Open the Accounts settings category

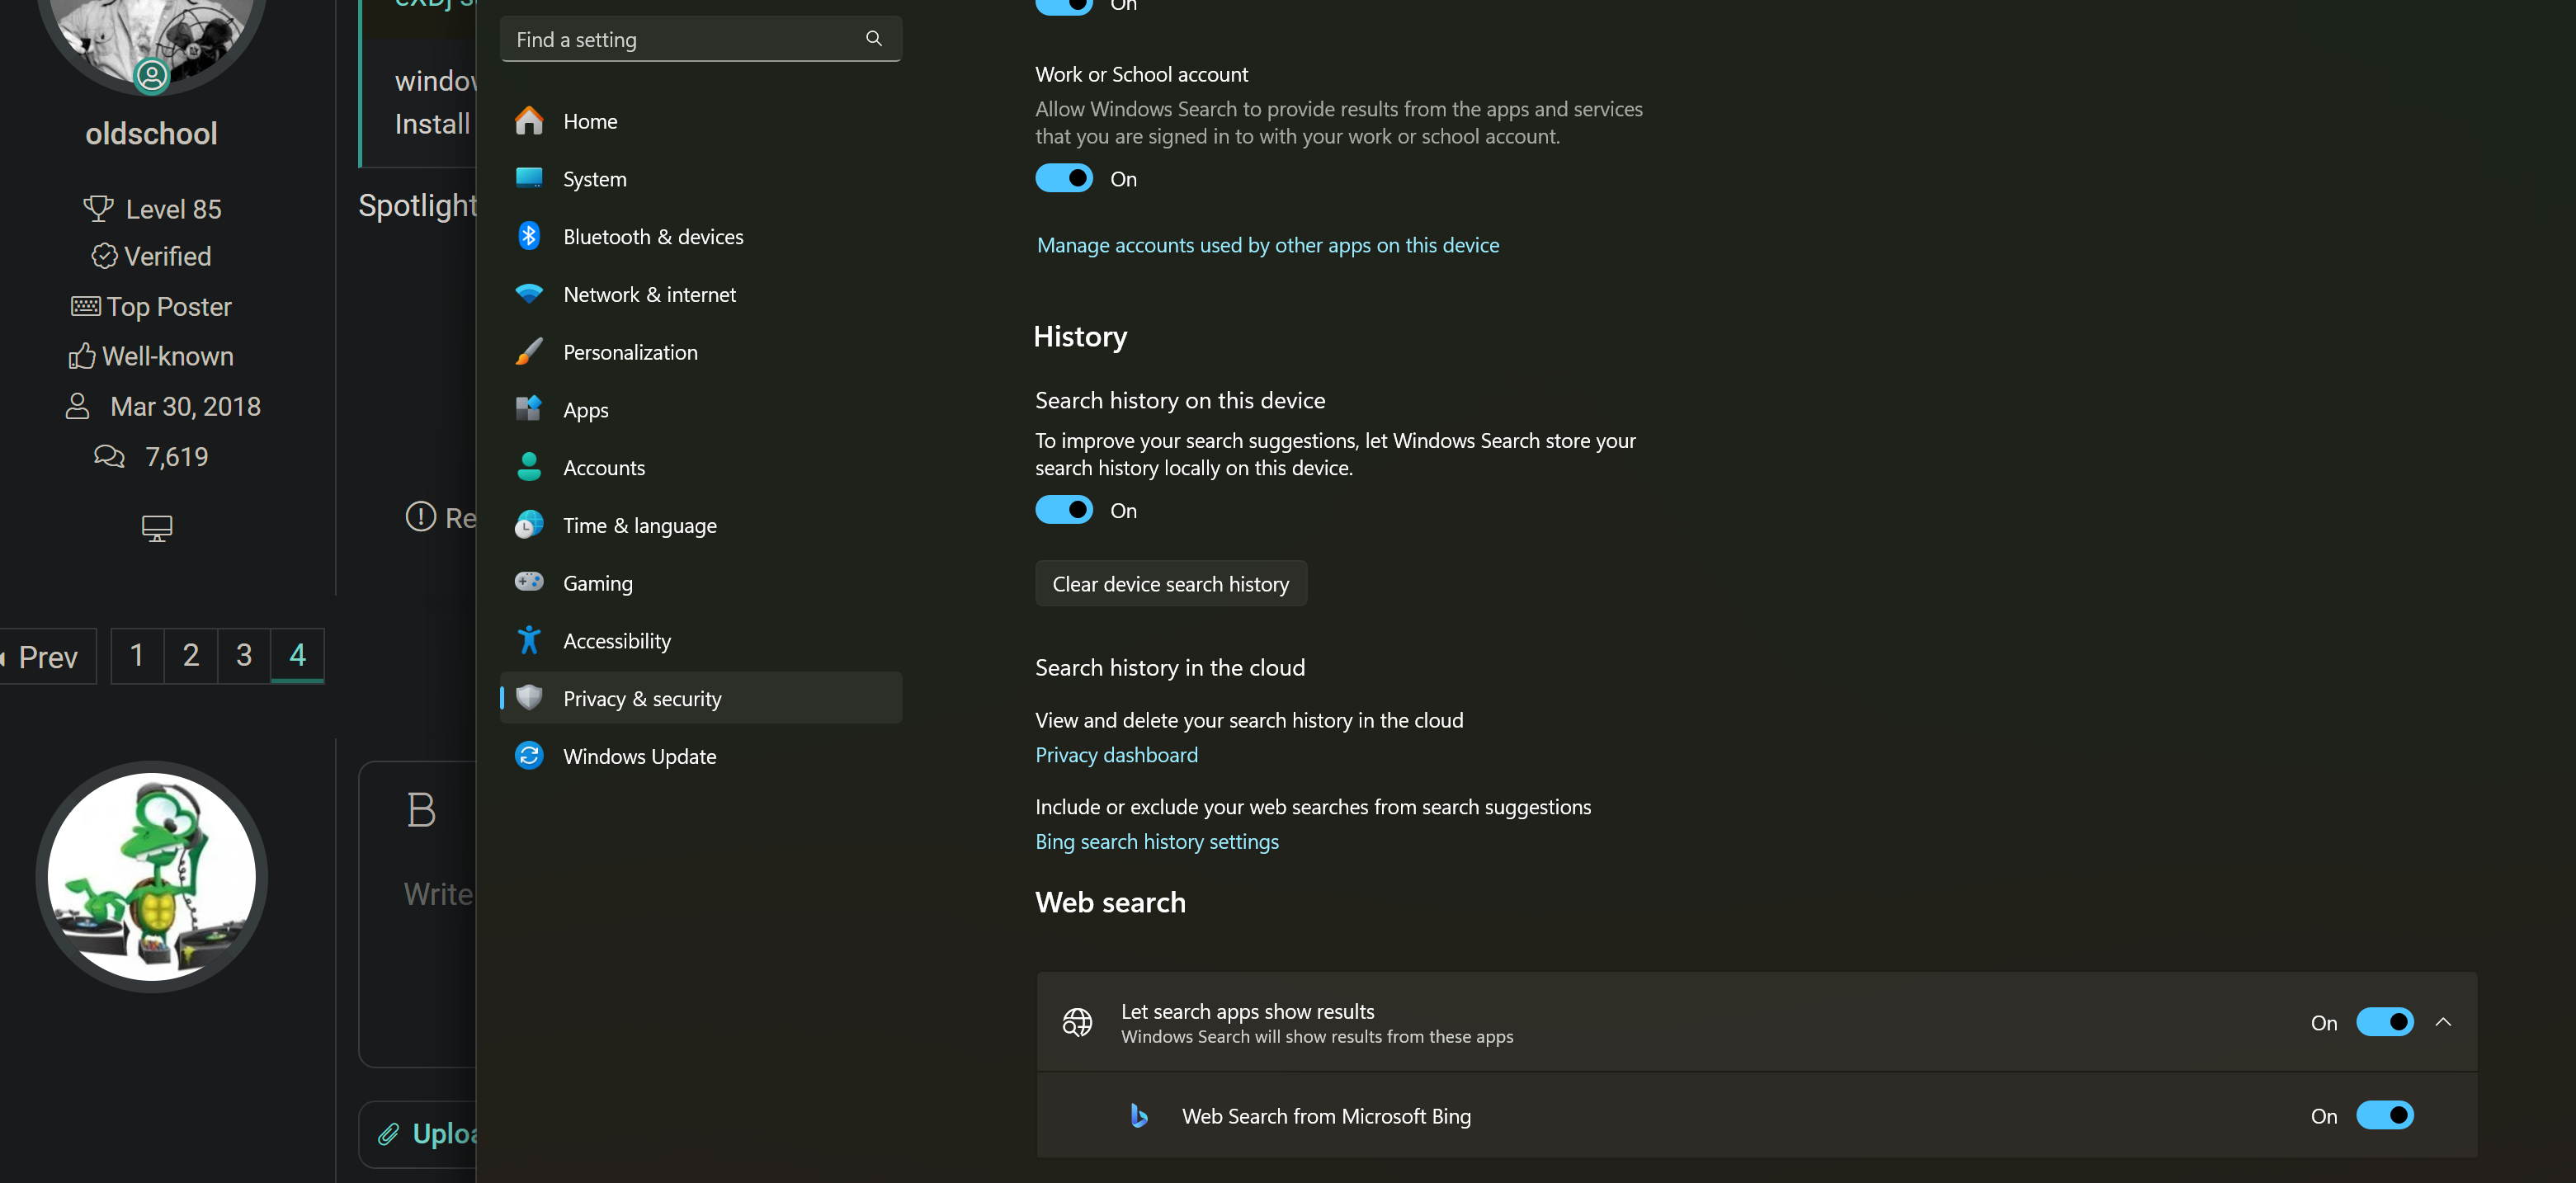coord(604,467)
